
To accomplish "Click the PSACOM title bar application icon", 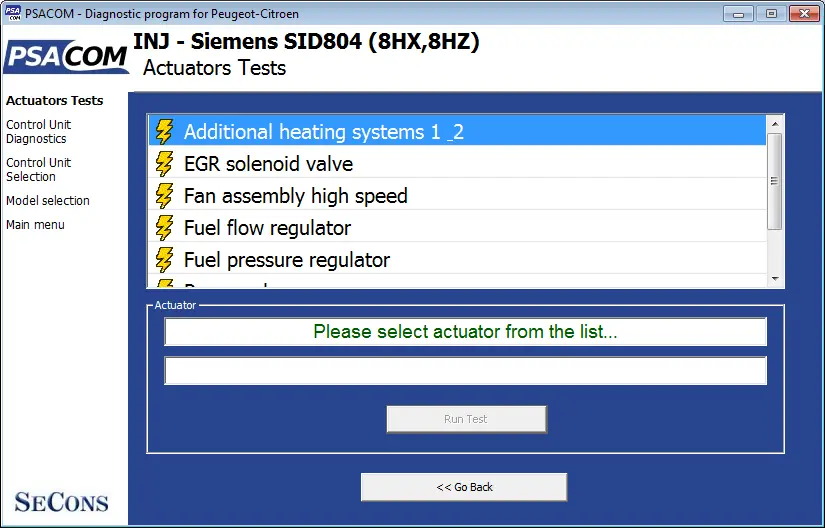I will pos(13,13).
